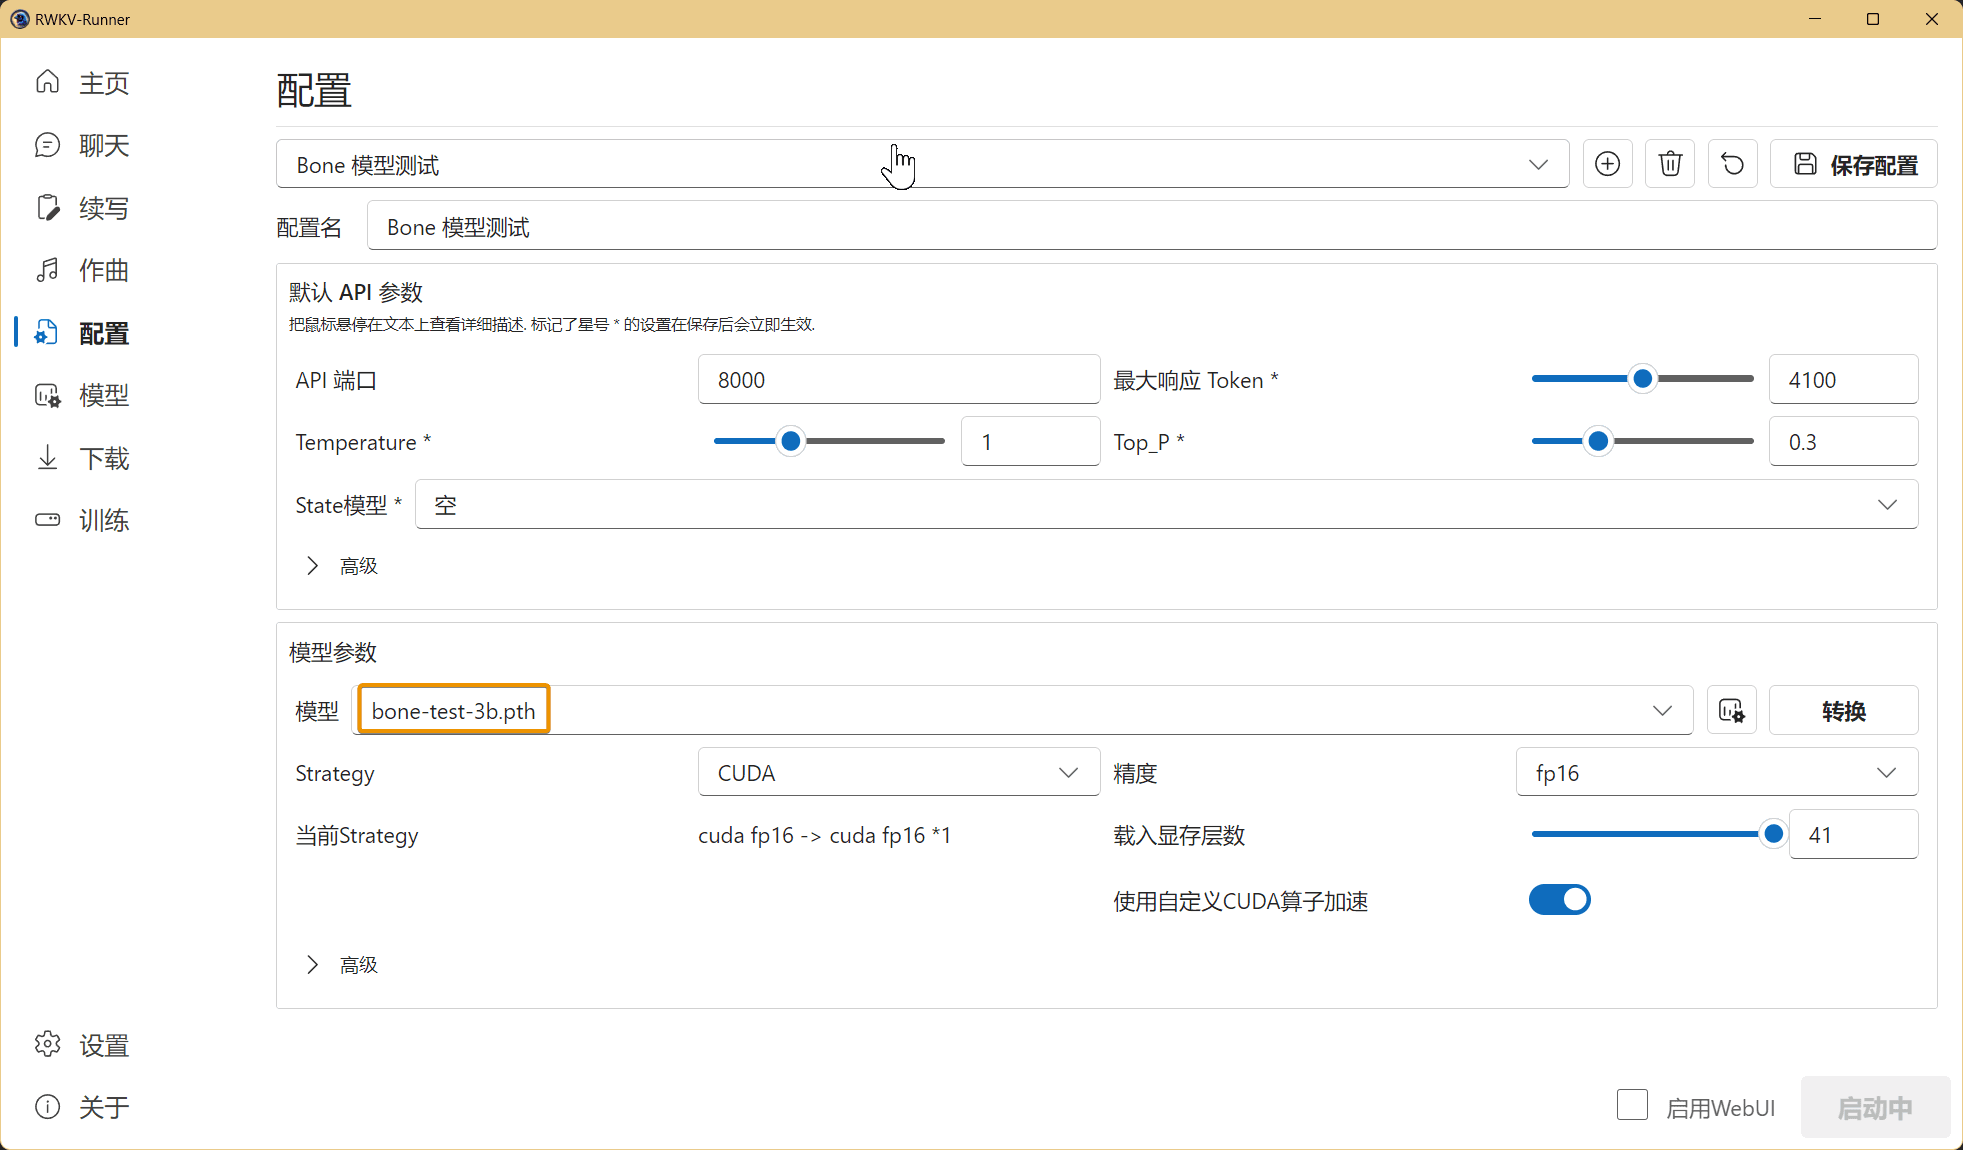The height and width of the screenshot is (1150, 1963).
Task: Open the Strategy CUDA dropdown
Action: tap(899, 772)
